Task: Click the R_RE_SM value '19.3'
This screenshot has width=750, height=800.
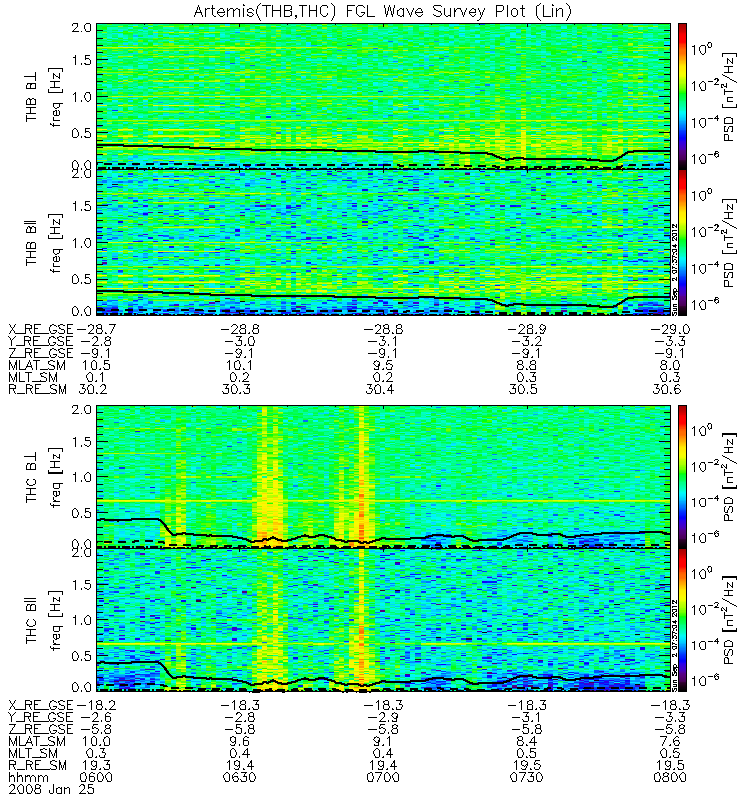Action: tap(95, 766)
